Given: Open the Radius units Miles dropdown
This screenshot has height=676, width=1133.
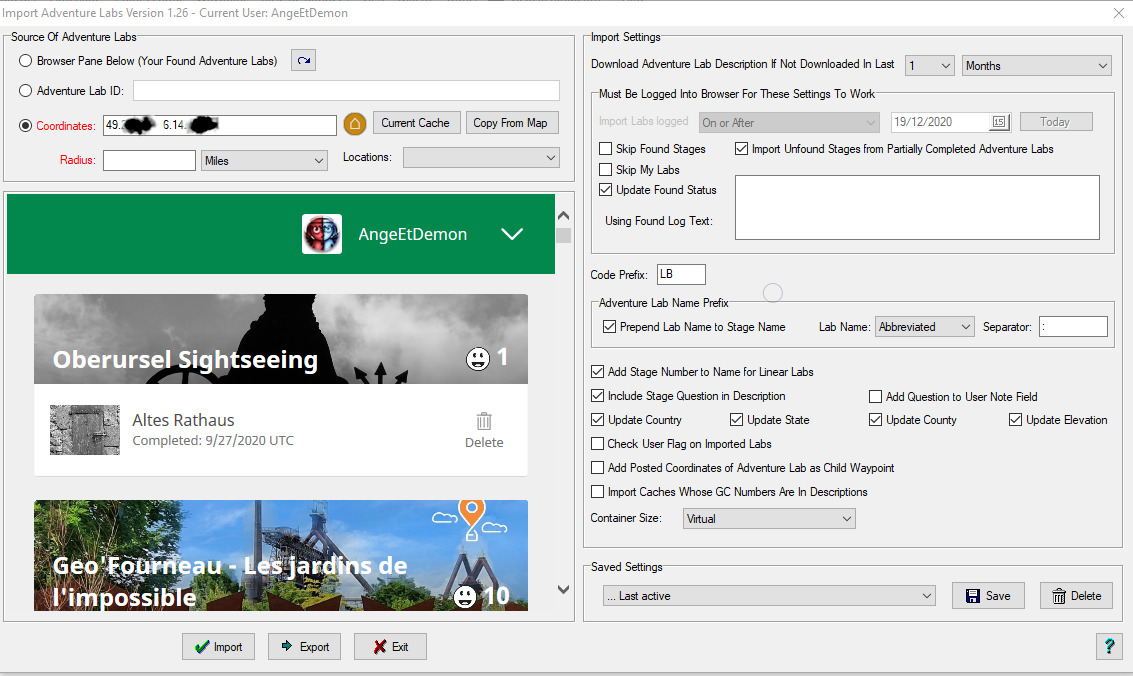Looking at the screenshot, I should [264, 160].
